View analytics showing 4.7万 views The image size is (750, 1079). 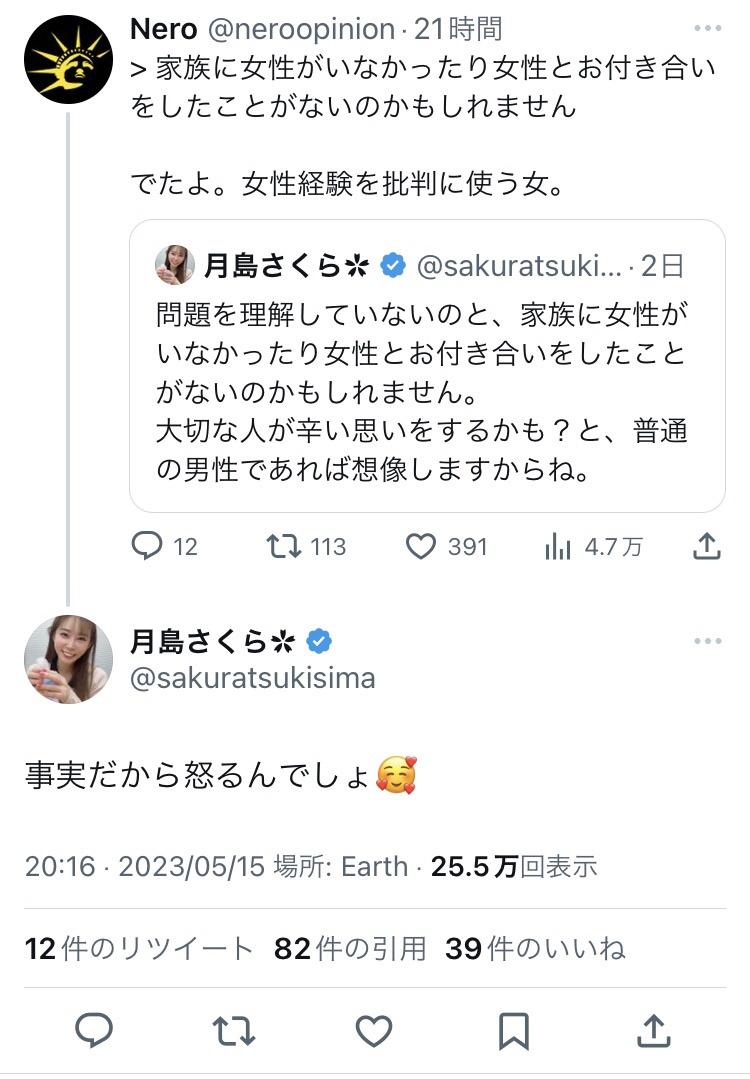click(558, 546)
